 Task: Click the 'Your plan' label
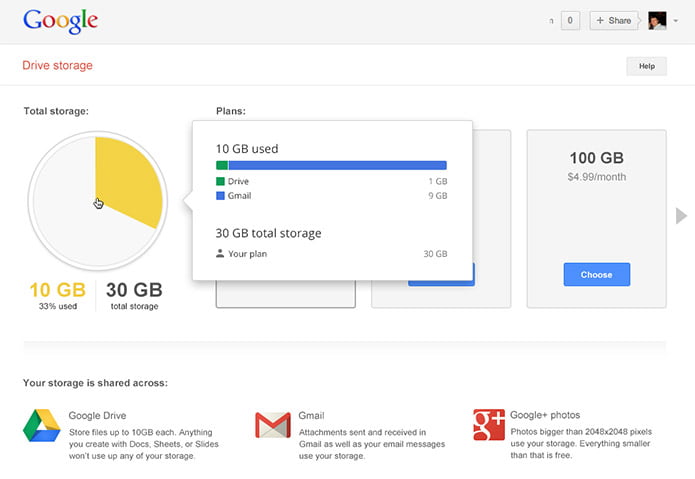(247, 254)
